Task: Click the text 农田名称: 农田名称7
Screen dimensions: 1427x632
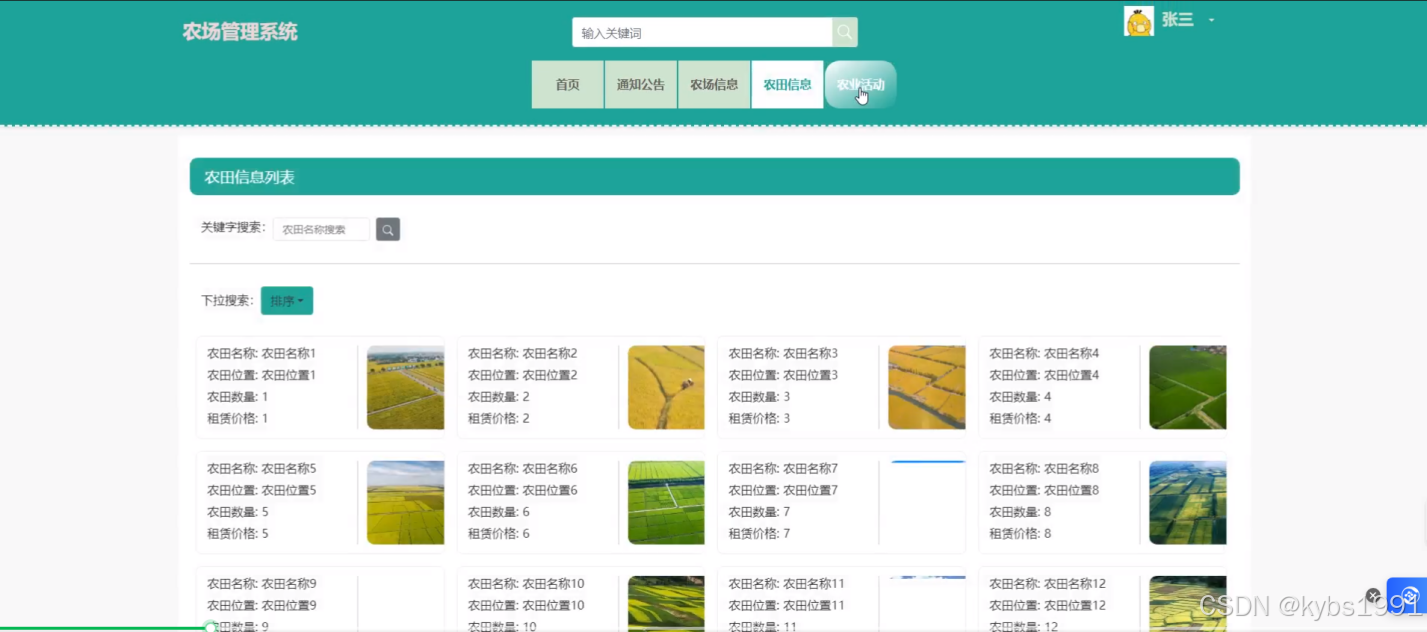Action: pos(783,469)
